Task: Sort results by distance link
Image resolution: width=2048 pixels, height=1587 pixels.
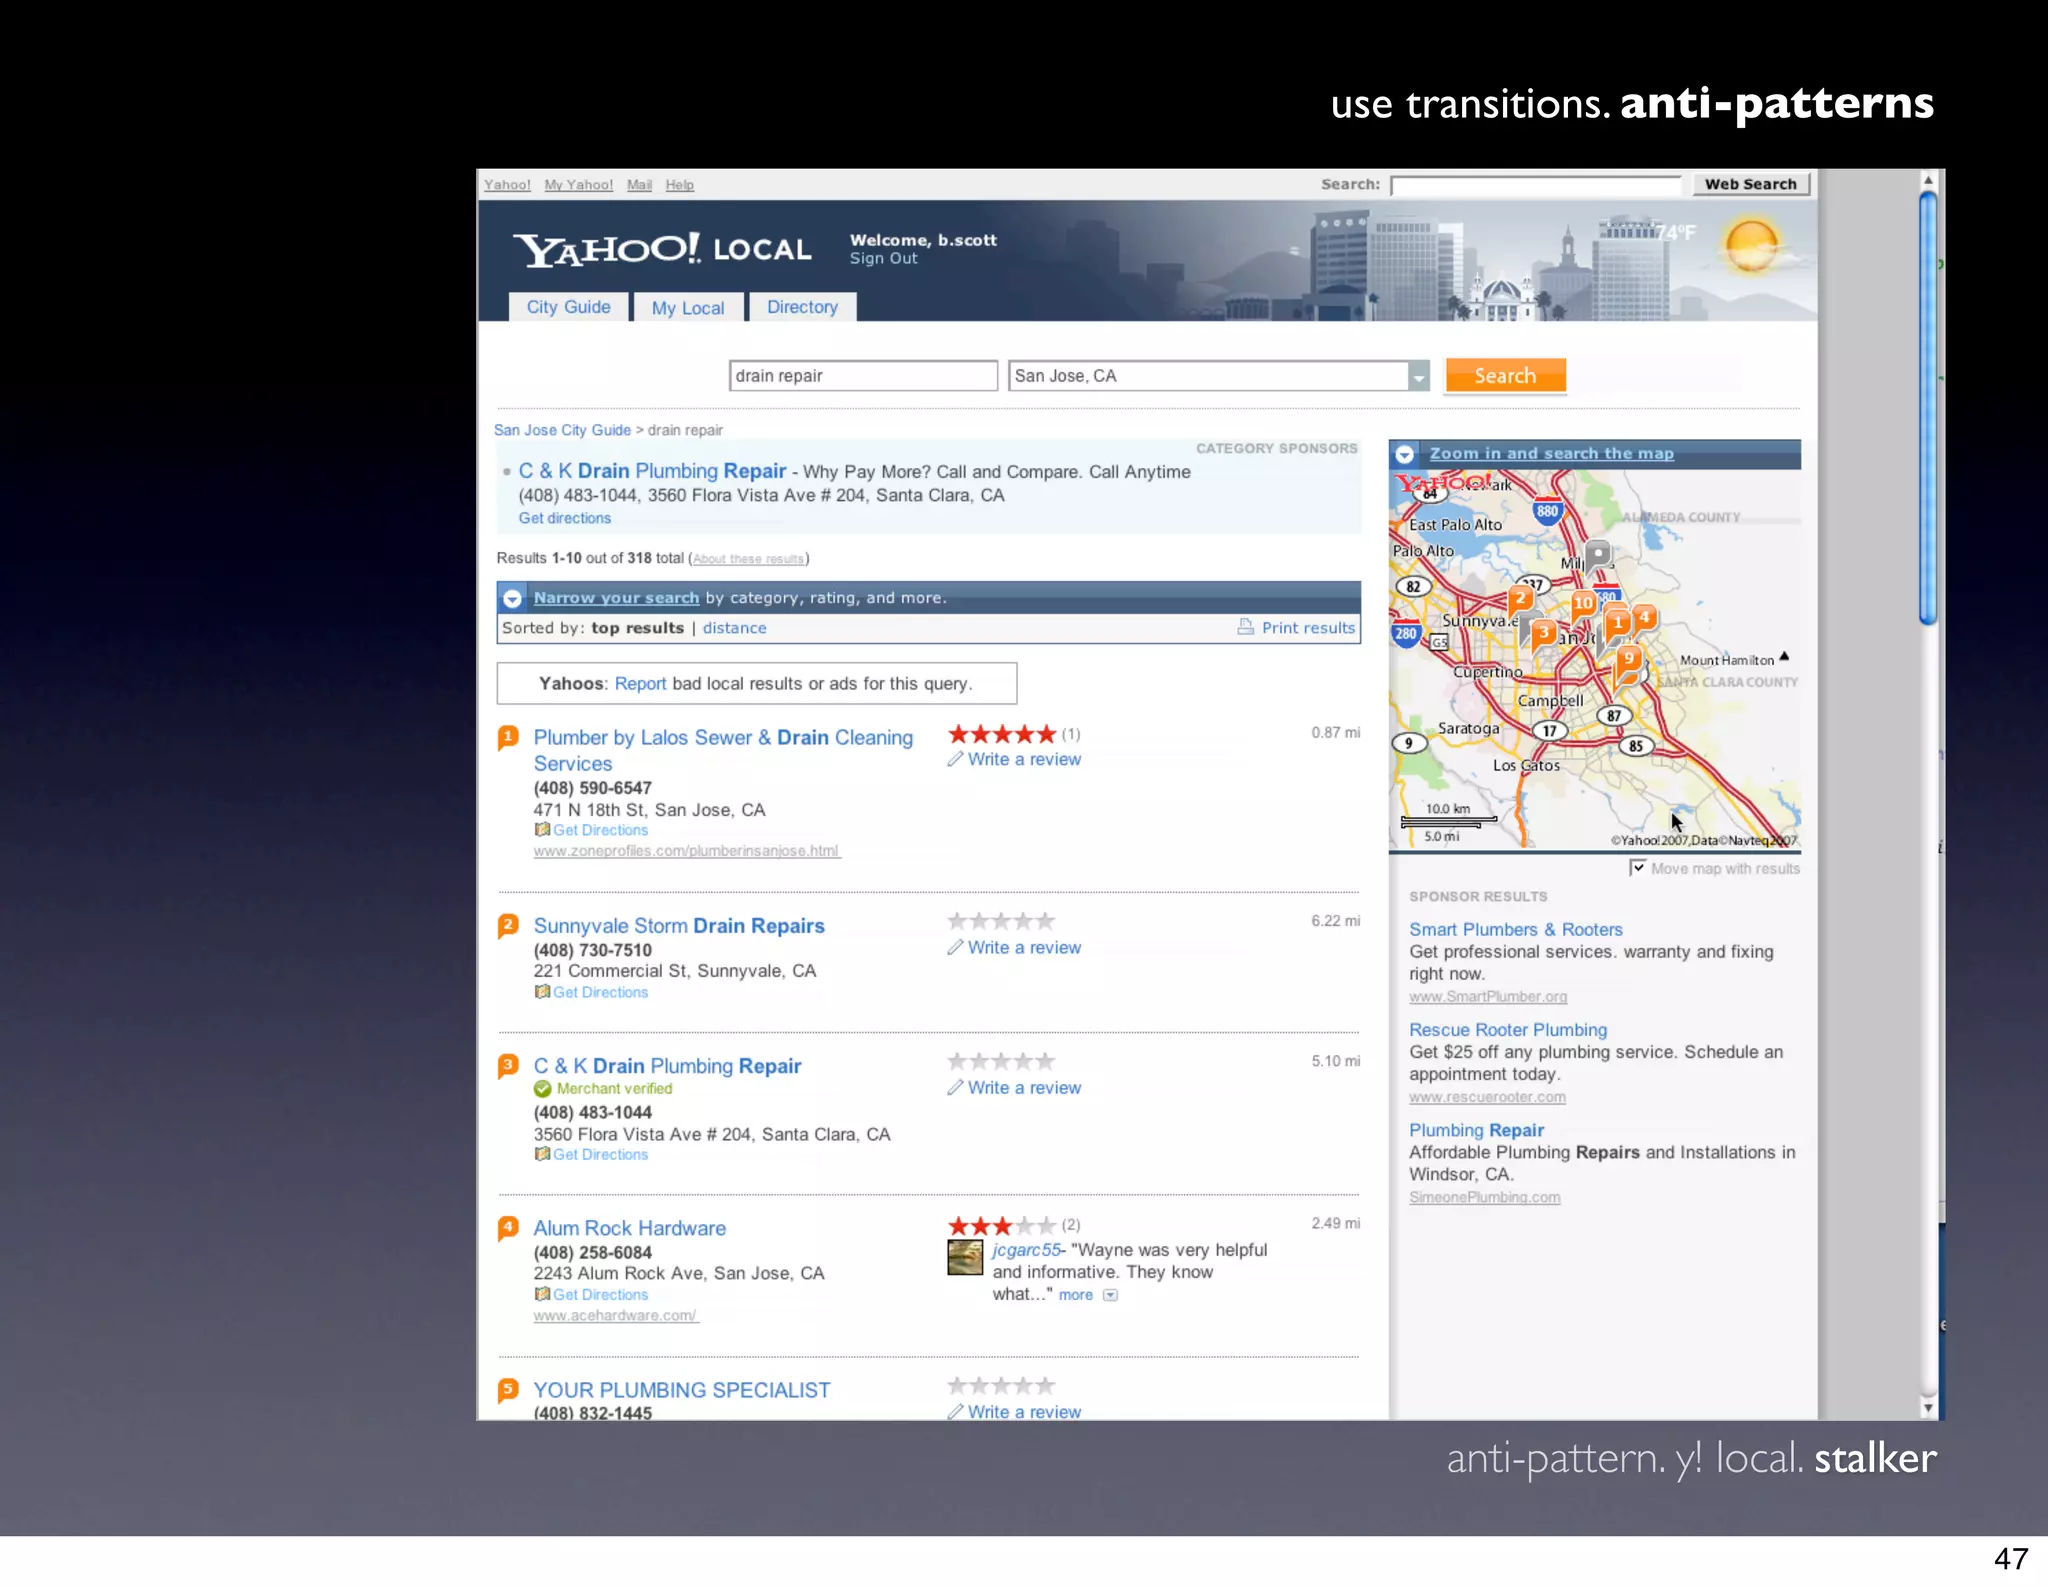Action: [734, 628]
